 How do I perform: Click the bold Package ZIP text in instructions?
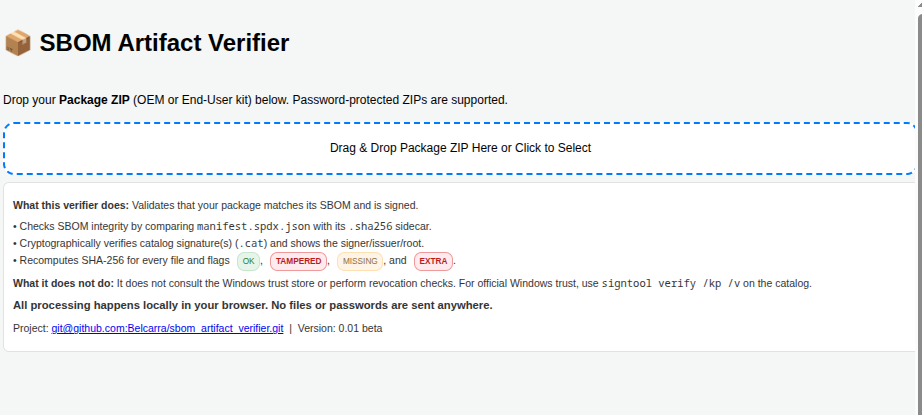(x=94, y=100)
